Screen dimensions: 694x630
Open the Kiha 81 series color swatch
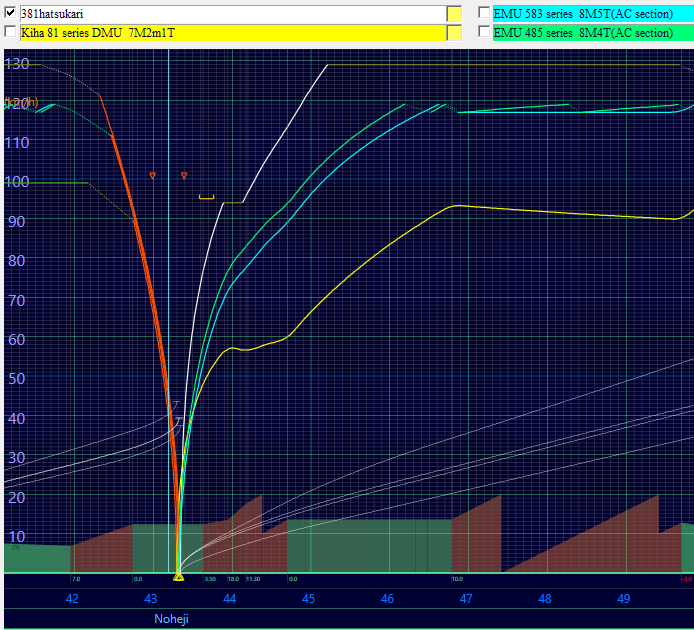click(454, 33)
